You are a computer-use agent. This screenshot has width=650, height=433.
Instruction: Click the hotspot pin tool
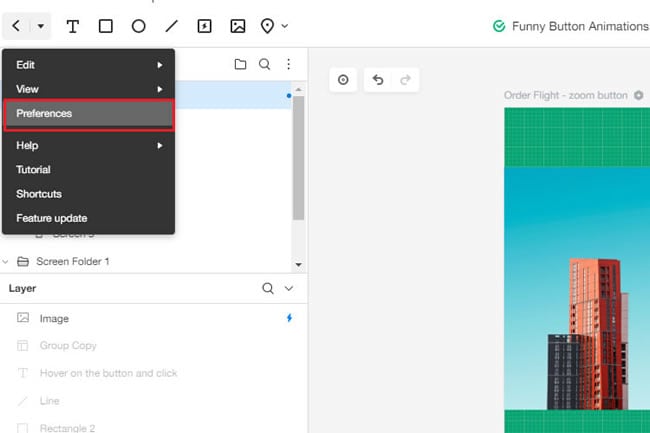point(267,26)
